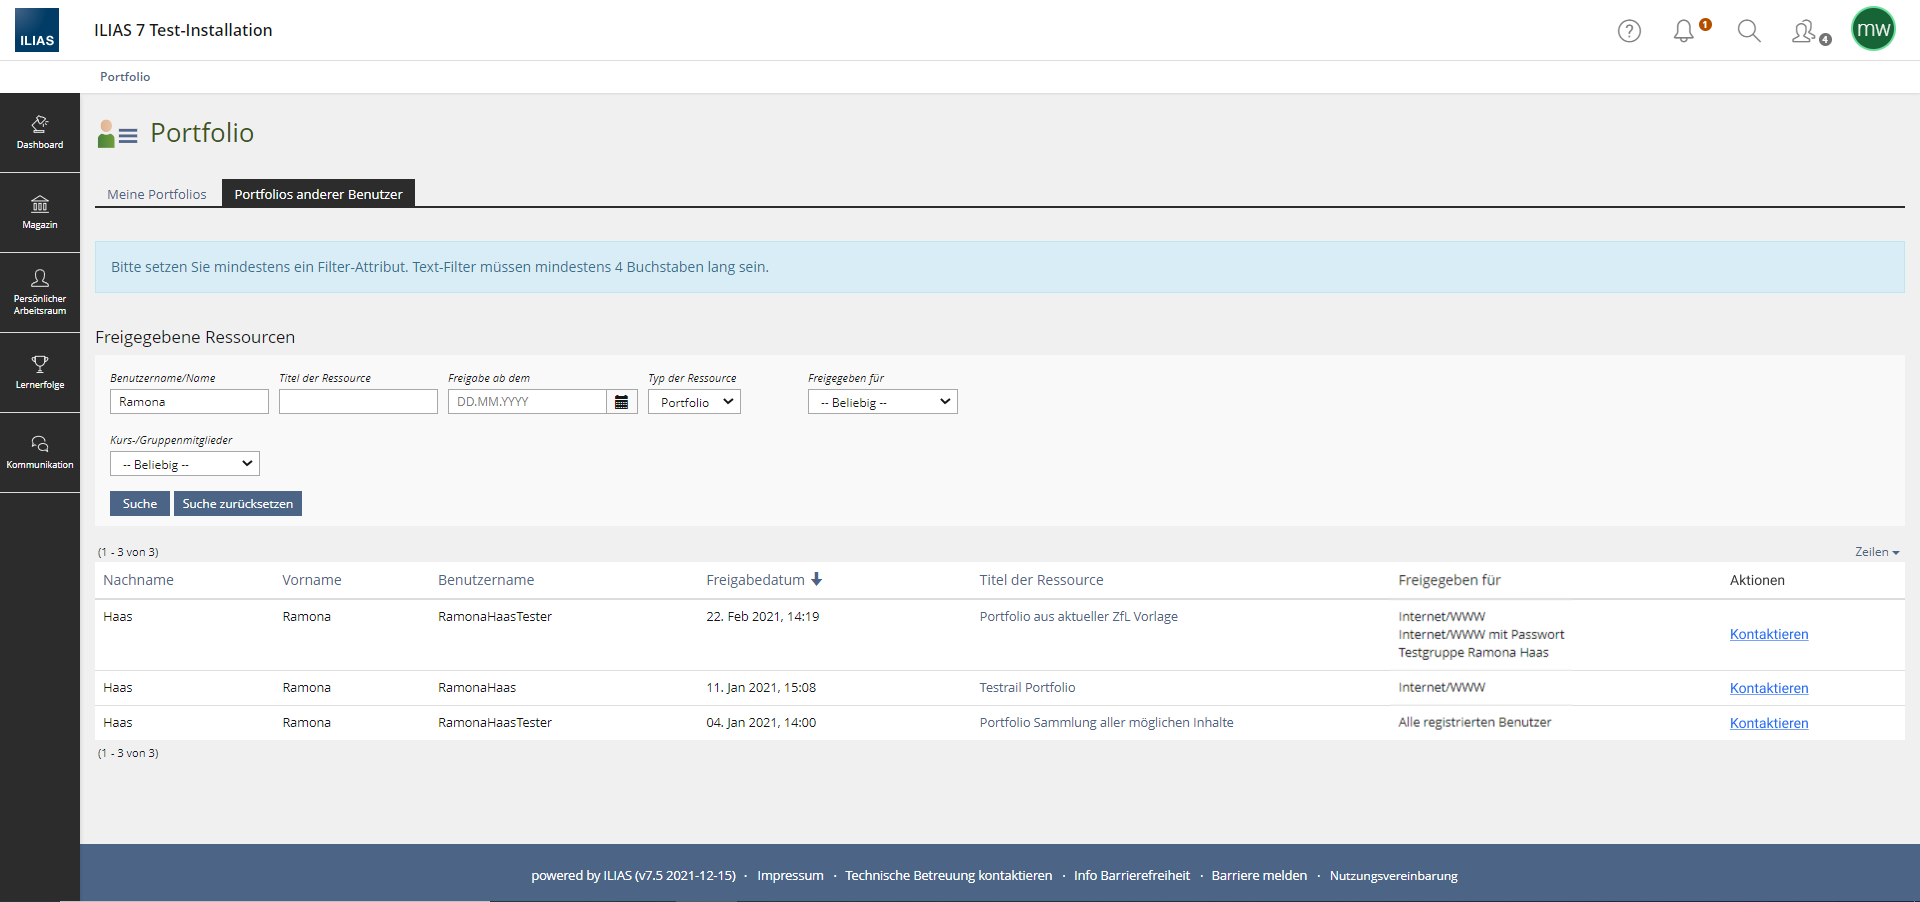Screen dimensions: 1920x902
Task: Open the calendar date picker
Action: [x=622, y=402]
